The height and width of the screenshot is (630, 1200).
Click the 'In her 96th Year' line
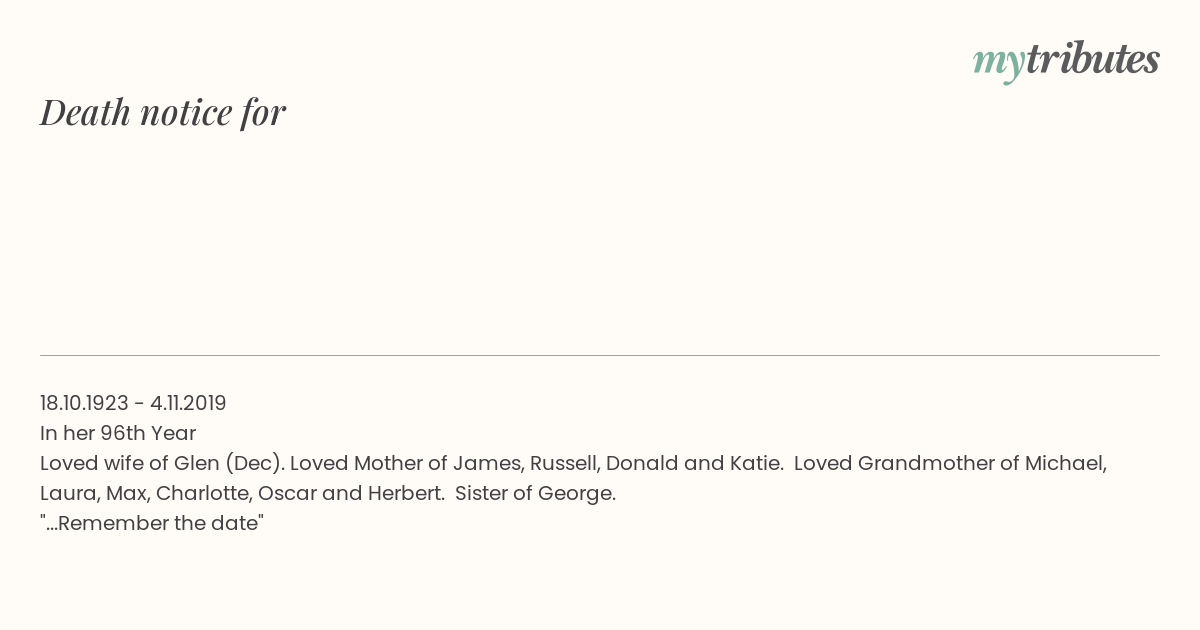coord(118,433)
